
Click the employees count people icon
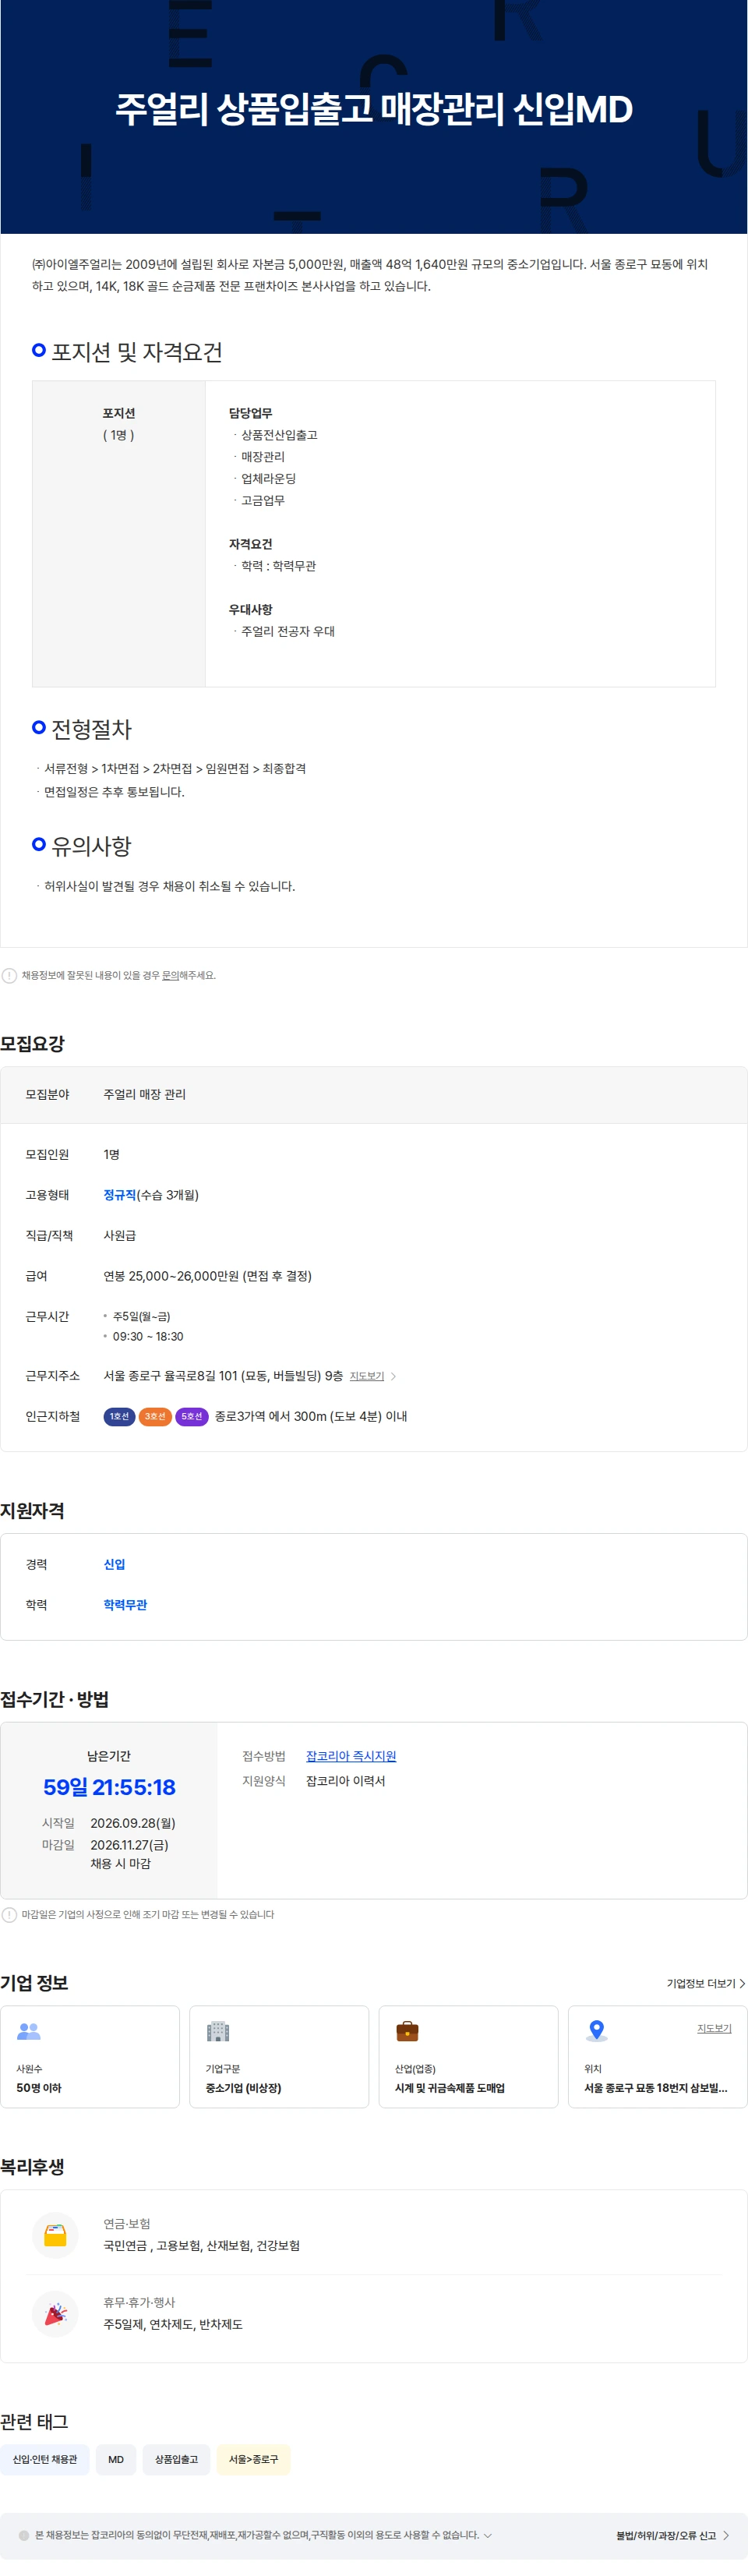click(x=29, y=2031)
